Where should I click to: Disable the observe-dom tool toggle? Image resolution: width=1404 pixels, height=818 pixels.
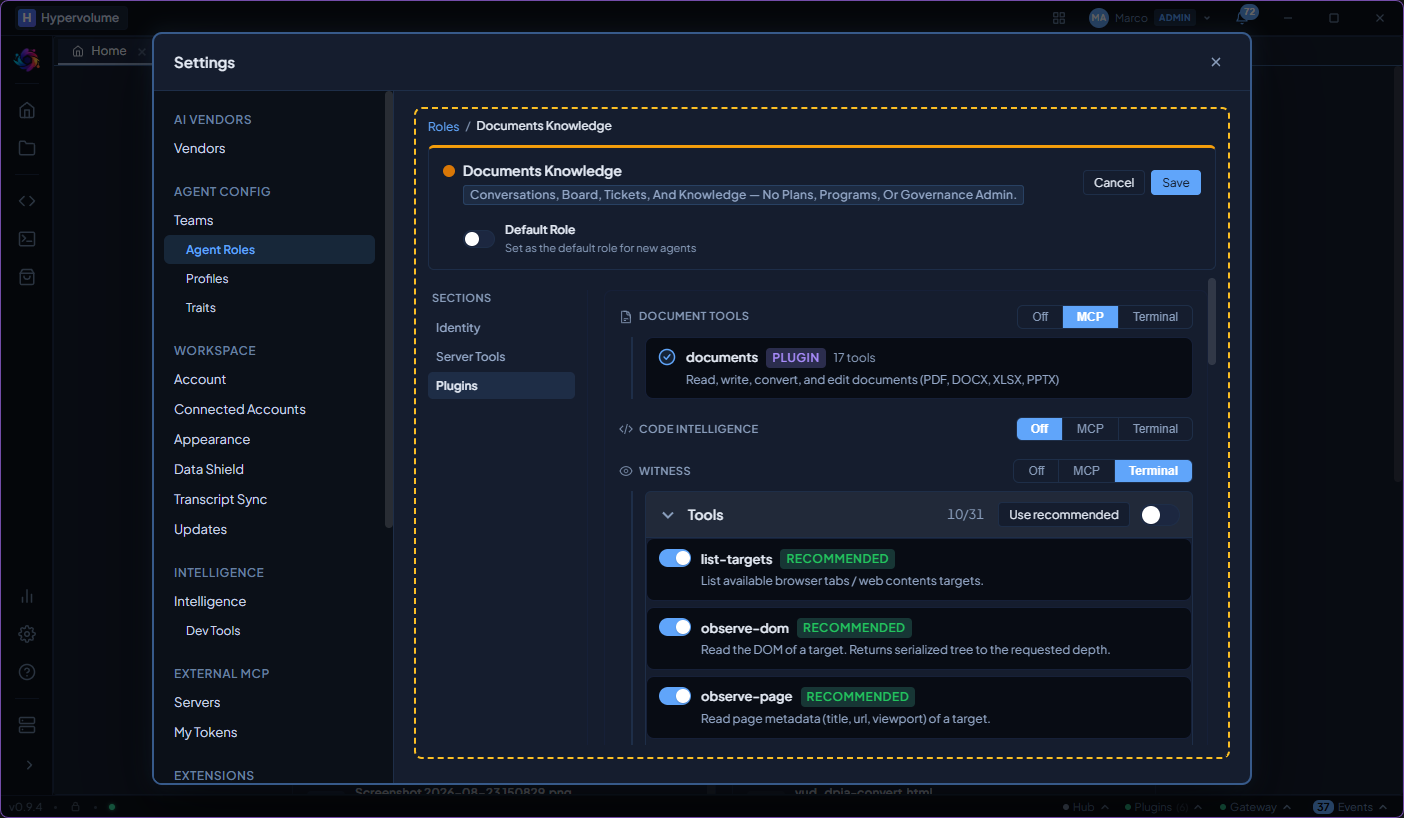(x=675, y=627)
